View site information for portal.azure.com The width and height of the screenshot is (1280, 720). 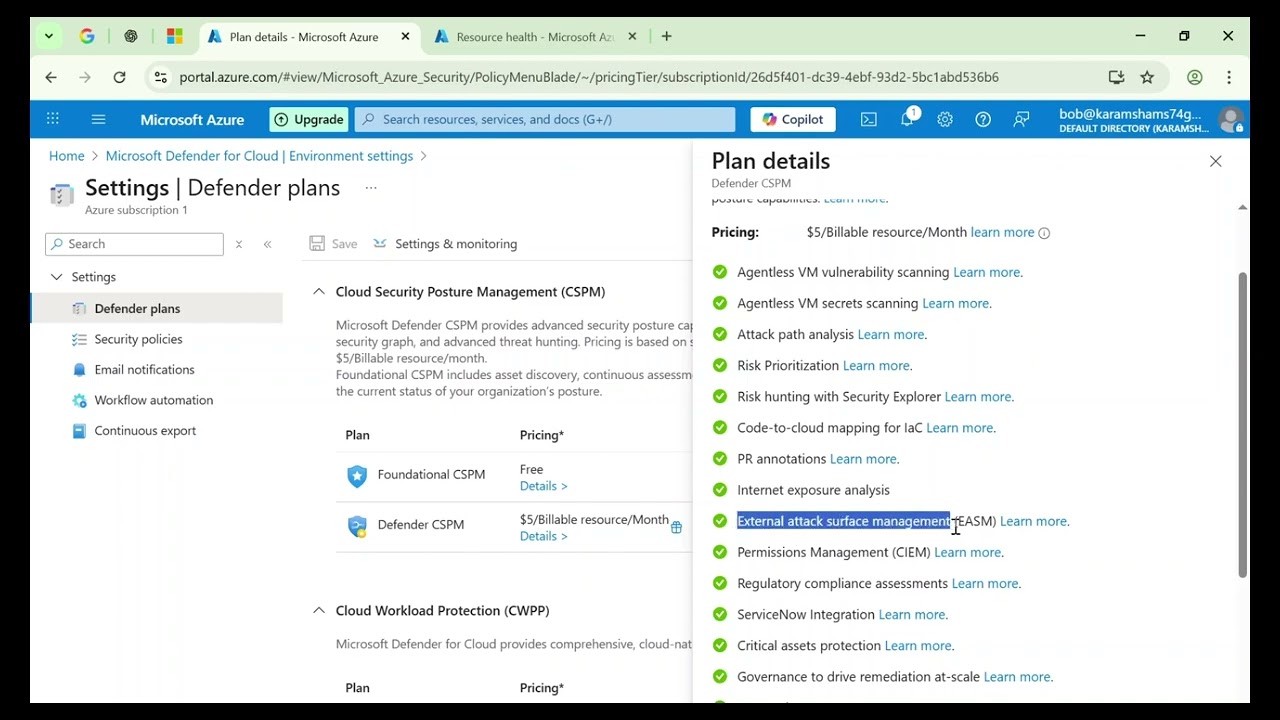click(160, 77)
